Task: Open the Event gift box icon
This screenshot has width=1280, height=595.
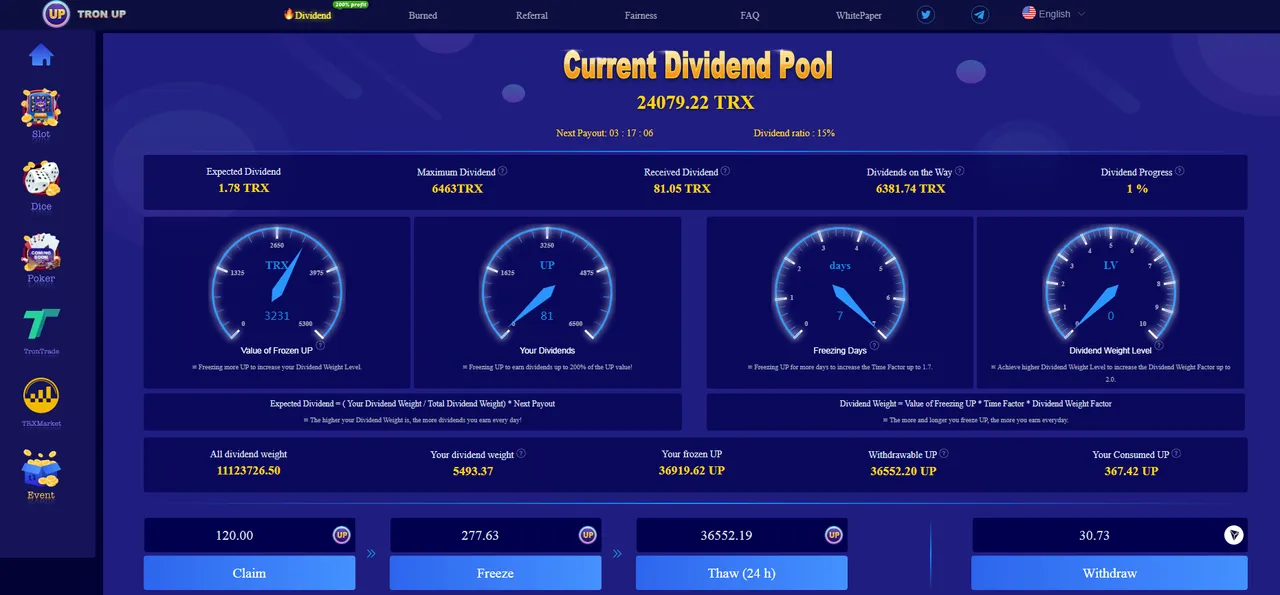Action: click(41, 468)
